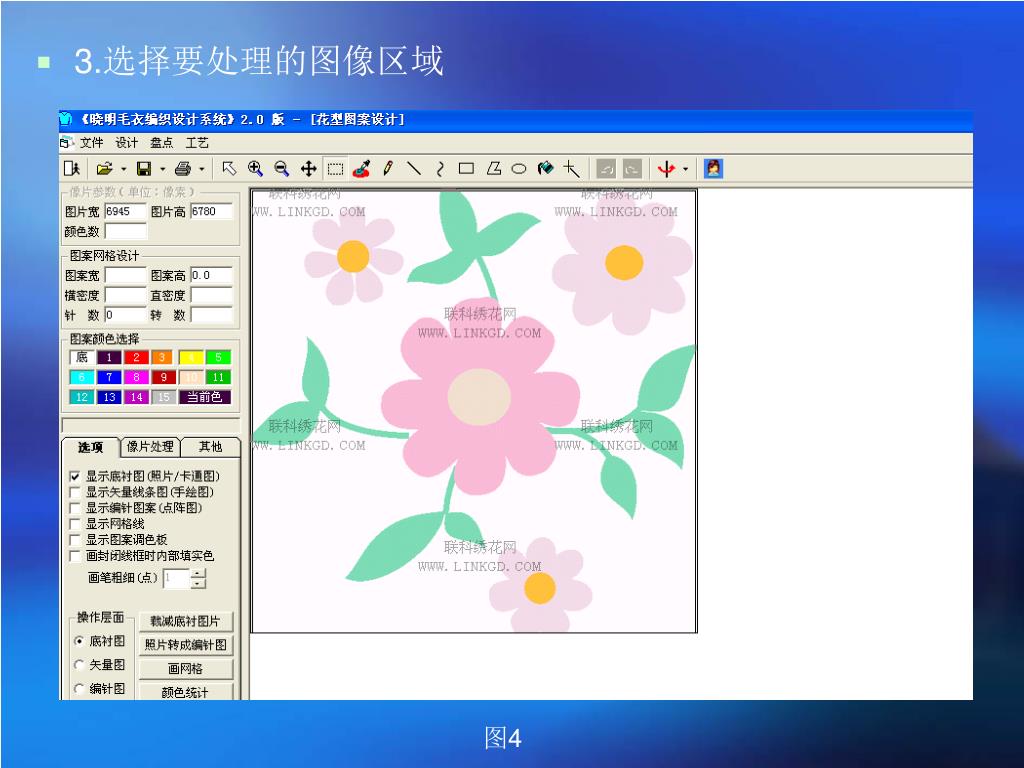Select the crosshair cut tool
1024x768 pixels.
click(x=572, y=169)
